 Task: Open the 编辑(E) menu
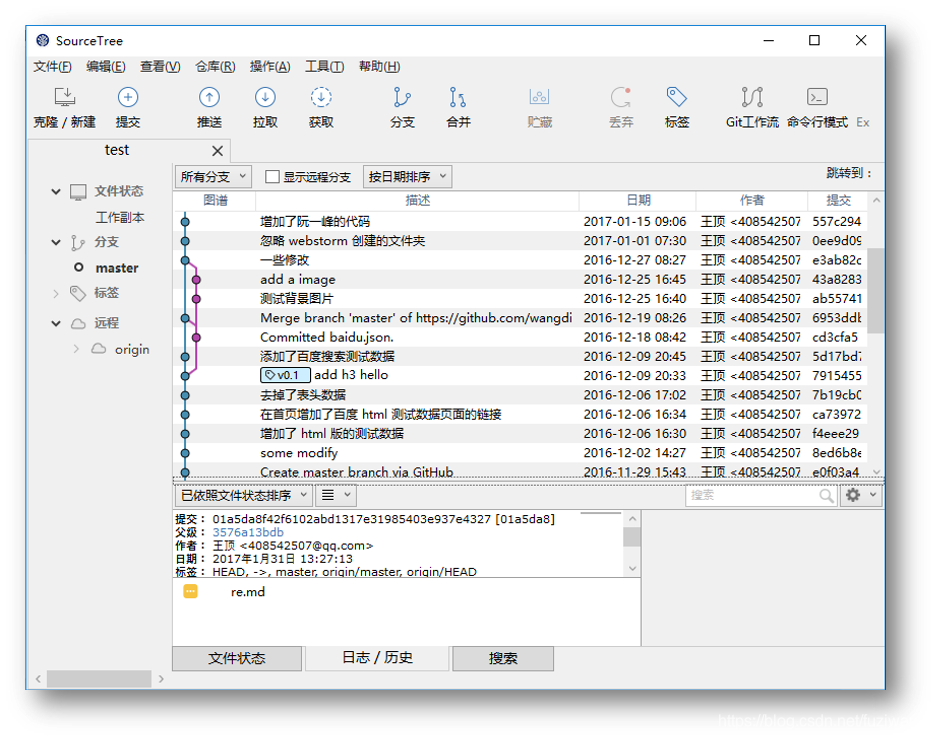point(106,67)
